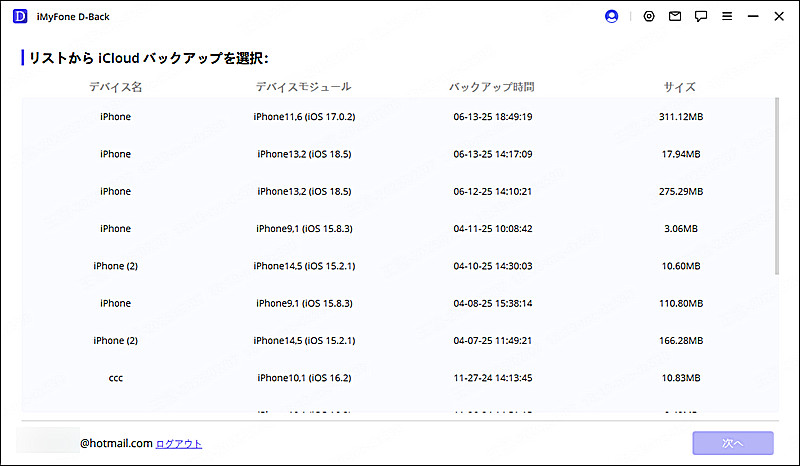Select backup dated 04-10-25 14:30:03
Viewport: 800px width, 466px height.
399,265
